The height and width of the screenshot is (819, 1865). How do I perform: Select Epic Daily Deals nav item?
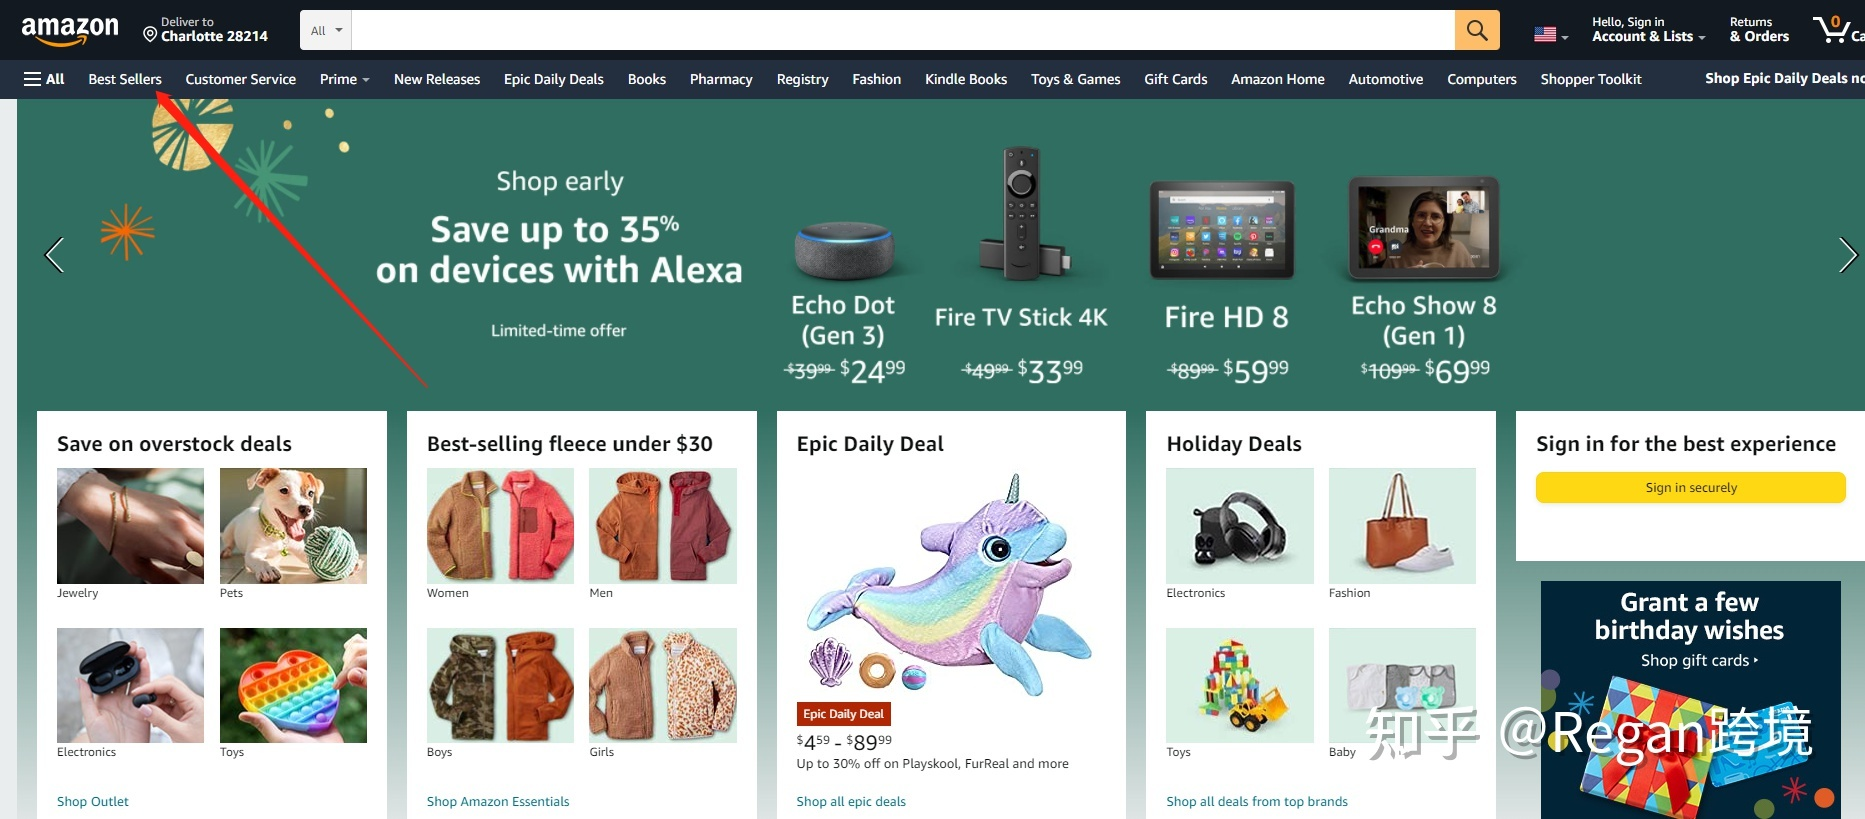[554, 79]
